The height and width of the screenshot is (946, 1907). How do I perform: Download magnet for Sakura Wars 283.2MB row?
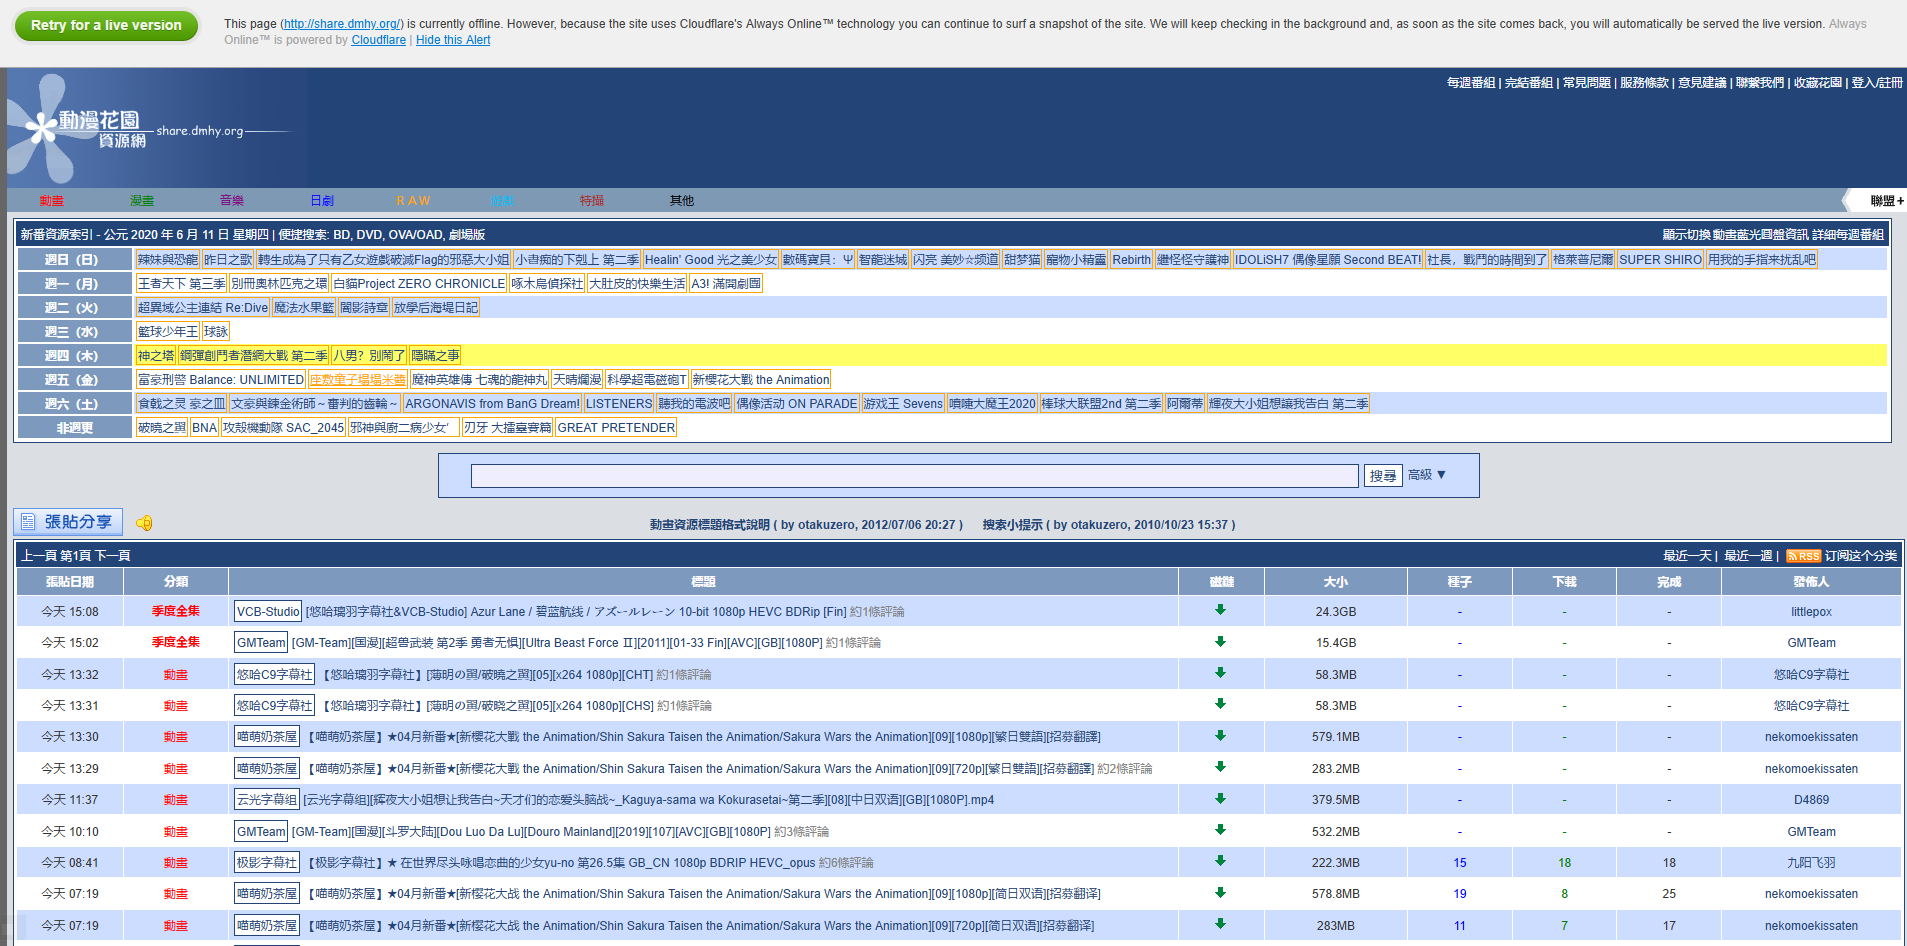tap(1220, 767)
